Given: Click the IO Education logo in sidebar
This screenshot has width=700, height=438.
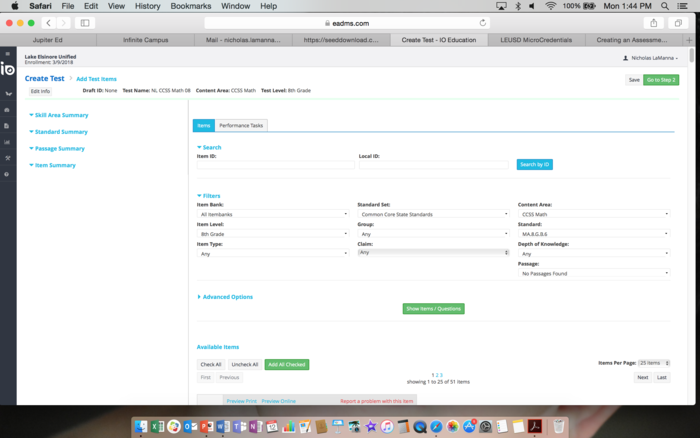Looking at the screenshot, I should click(x=8, y=71).
